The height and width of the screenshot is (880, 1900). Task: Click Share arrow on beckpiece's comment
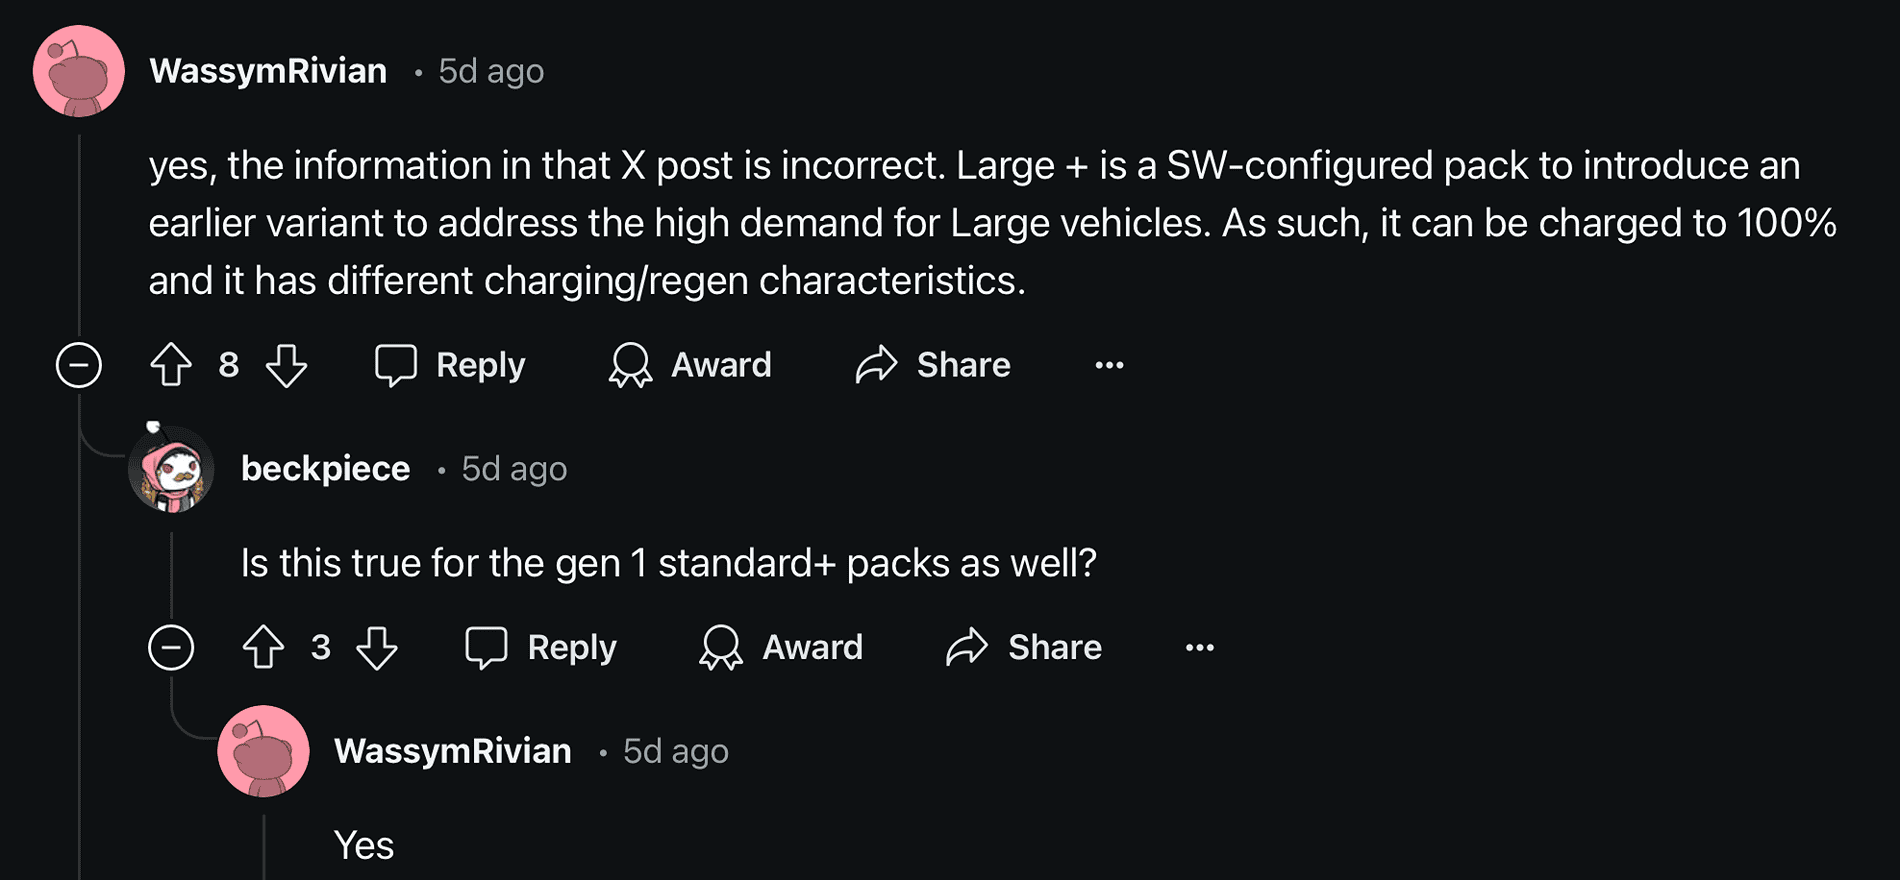pyautogui.click(x=967, y=647)
